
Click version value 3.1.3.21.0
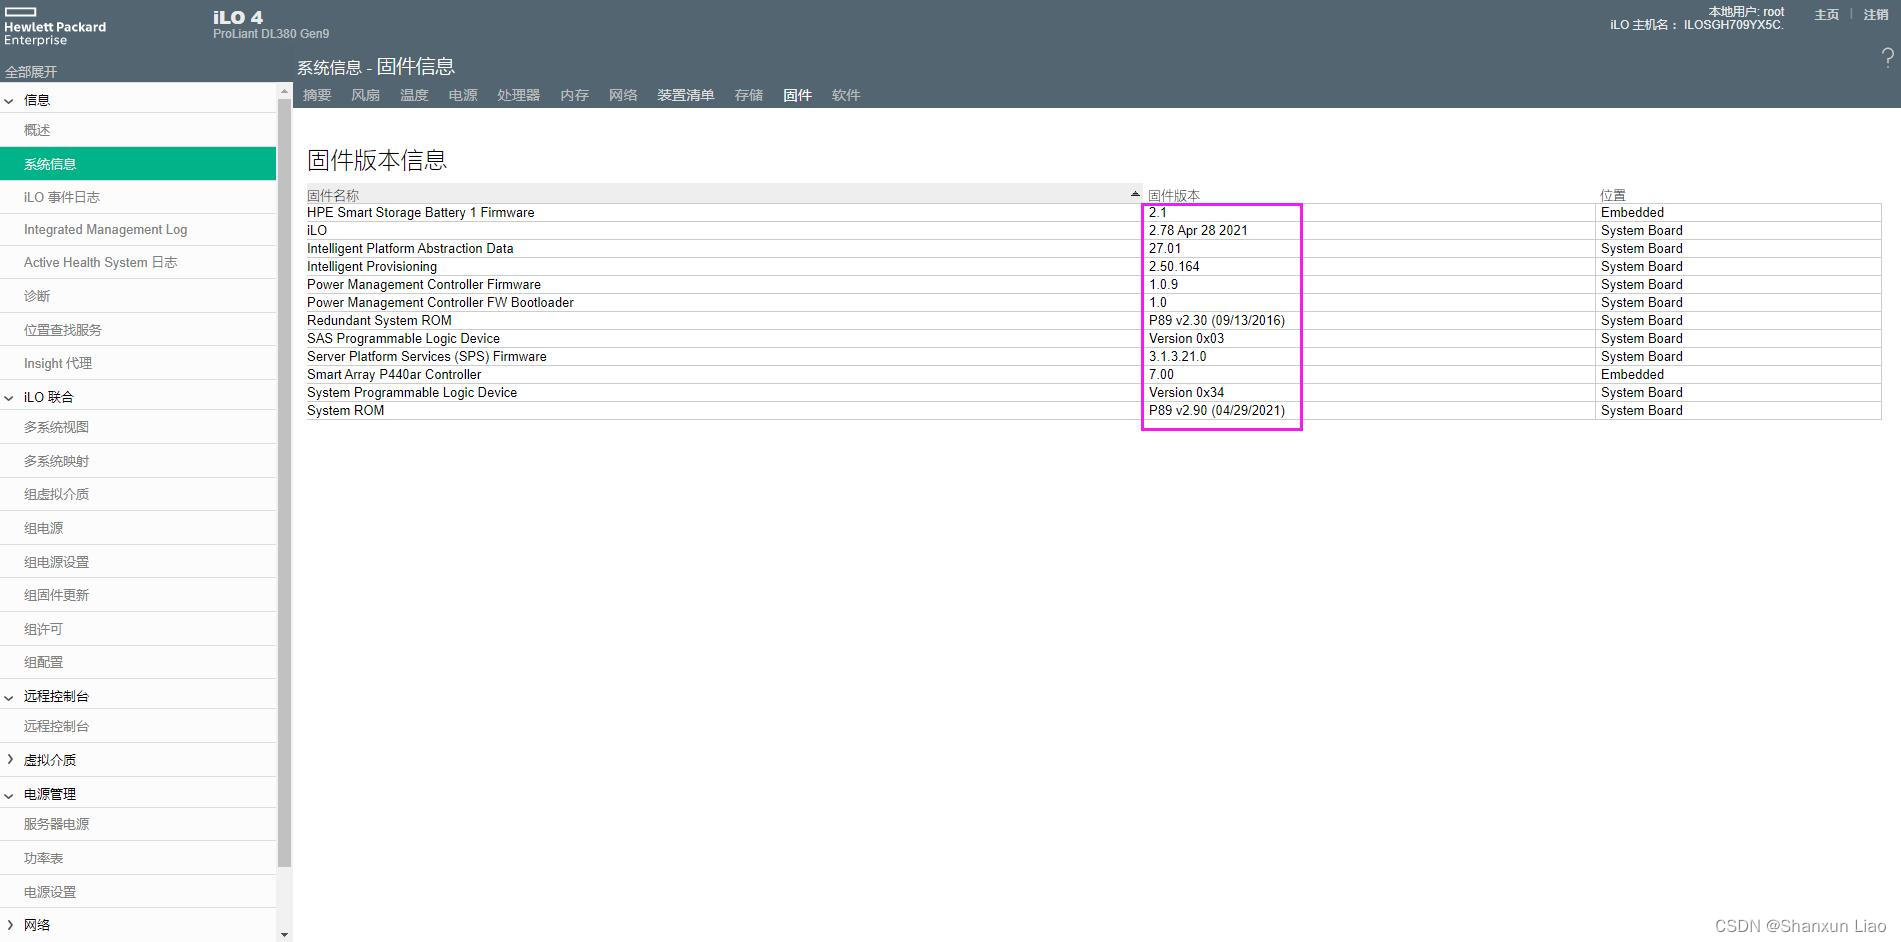[x=1178, y=357]
